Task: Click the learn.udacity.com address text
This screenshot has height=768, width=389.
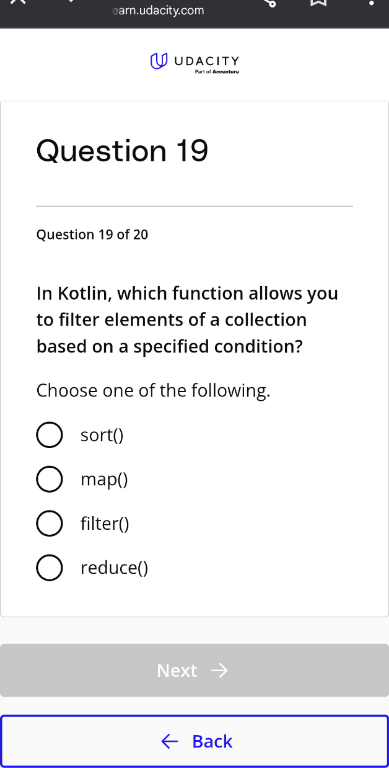Action: tap(158, 10)
